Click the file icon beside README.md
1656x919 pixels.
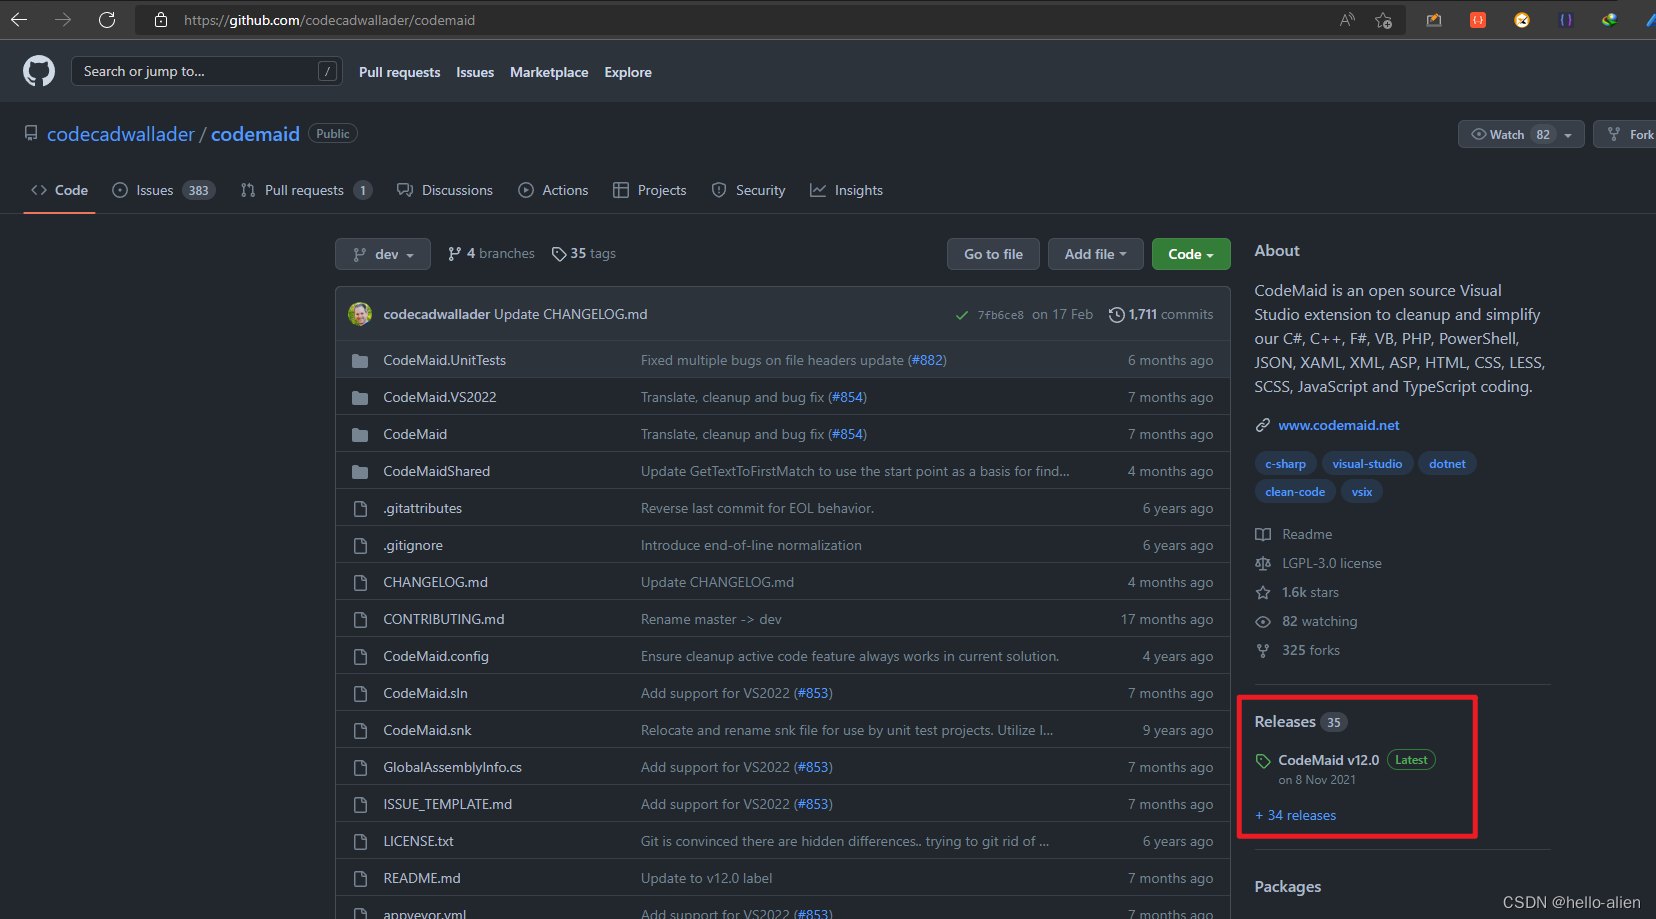[360, 878]
